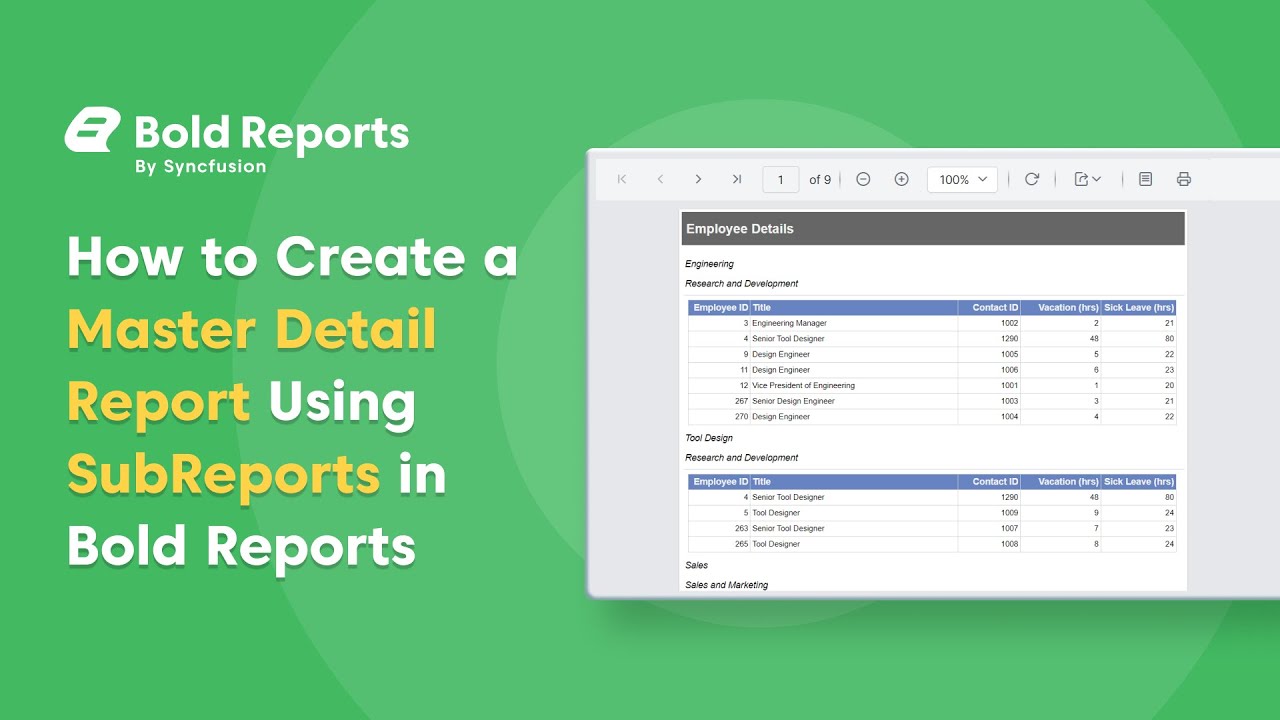Image resolution: width=1280 pixels, height=720 pixels.
Task: Jump to the last report page
Action: point(737,179)
